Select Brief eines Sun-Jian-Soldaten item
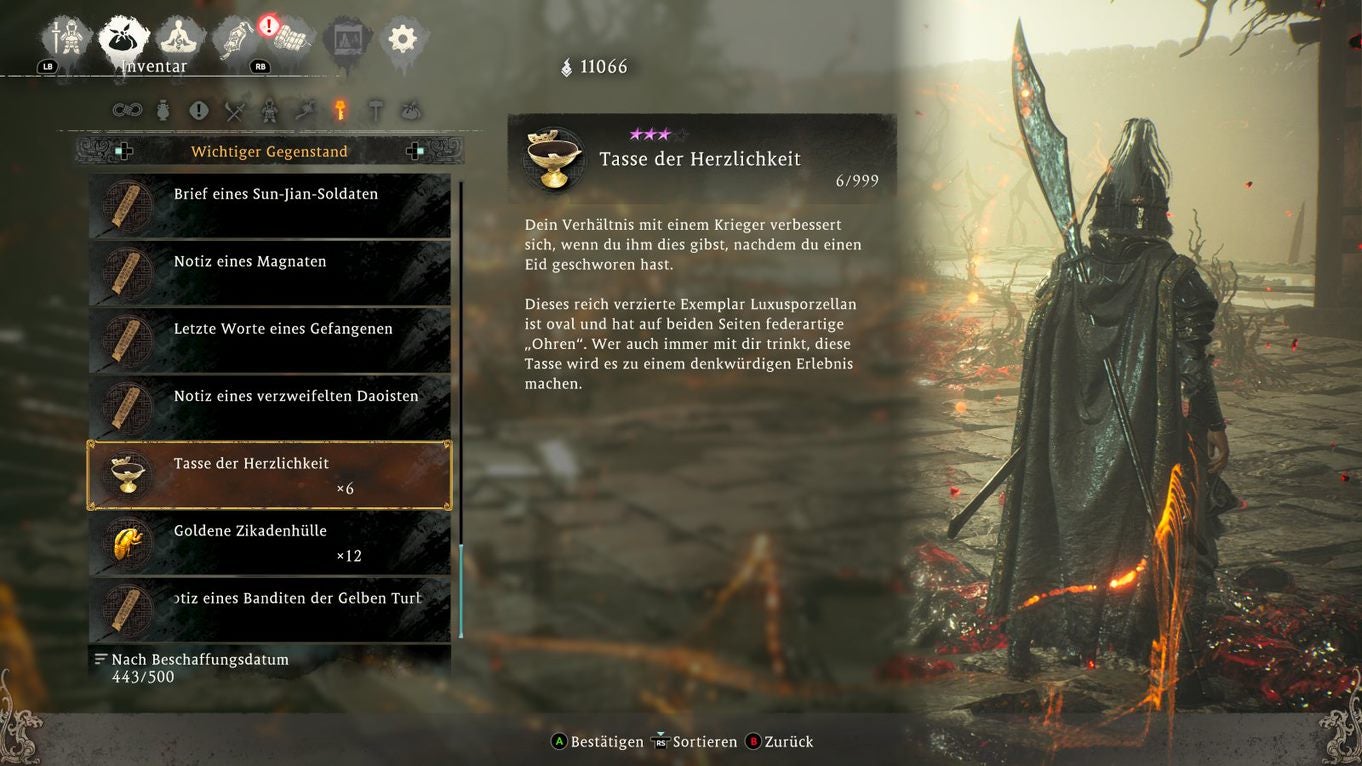The height and width of the screenshot is (766, 1362). tap(270, 206)
